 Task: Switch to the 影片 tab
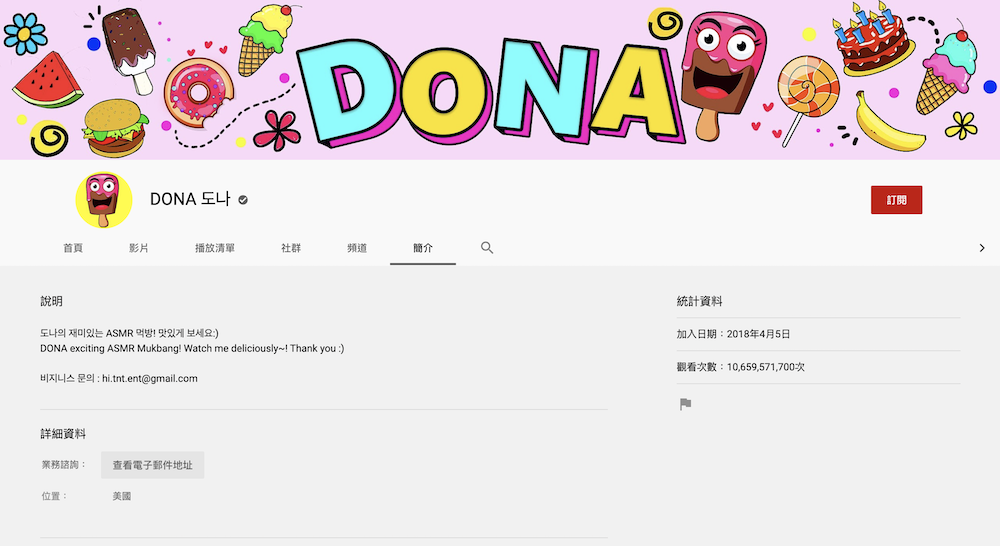[138, 247]
